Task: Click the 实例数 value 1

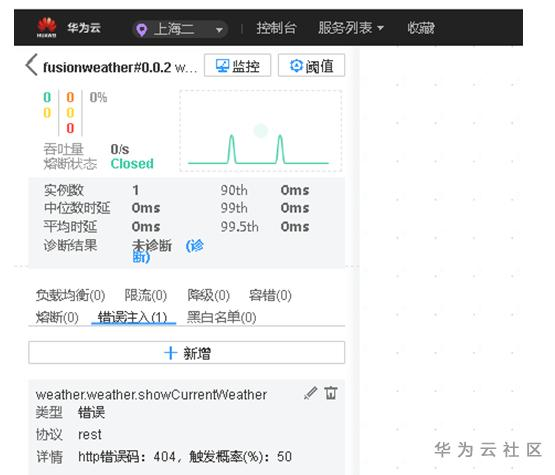Action: coord(136,190)
